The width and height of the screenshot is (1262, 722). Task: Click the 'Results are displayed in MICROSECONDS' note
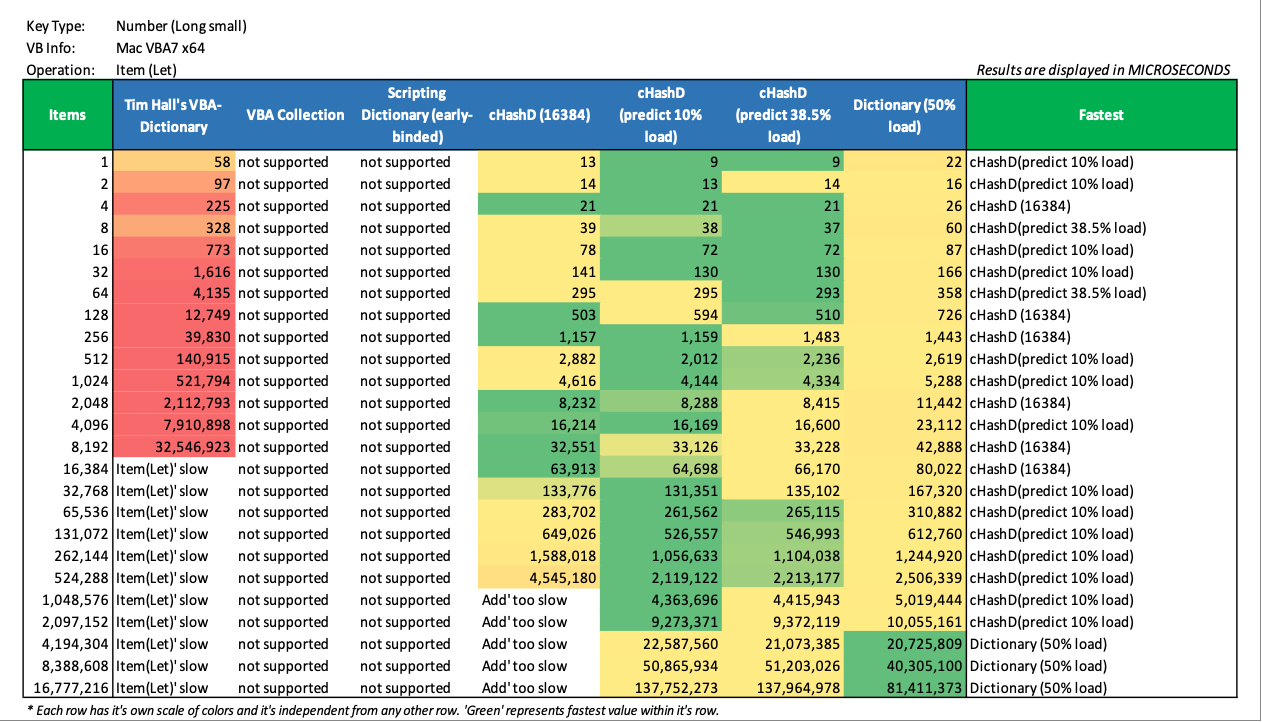coord(1102,70)
